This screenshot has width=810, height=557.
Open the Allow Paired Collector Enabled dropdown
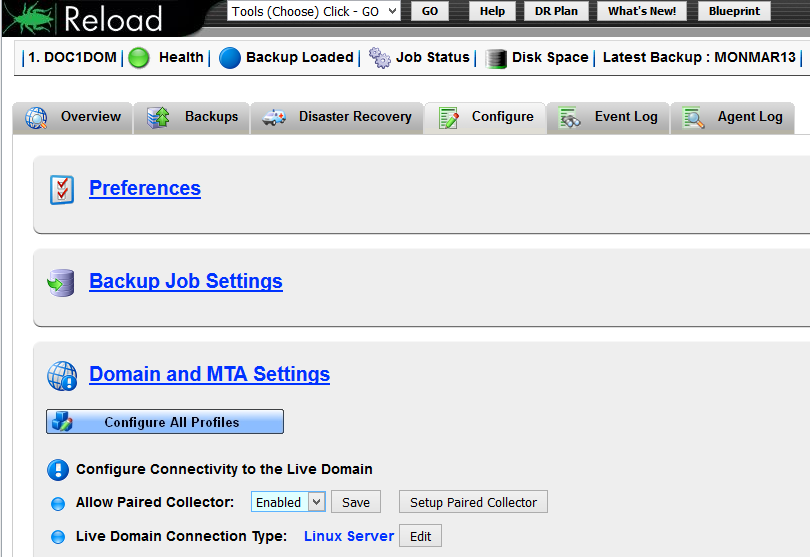tap(288, 502)
